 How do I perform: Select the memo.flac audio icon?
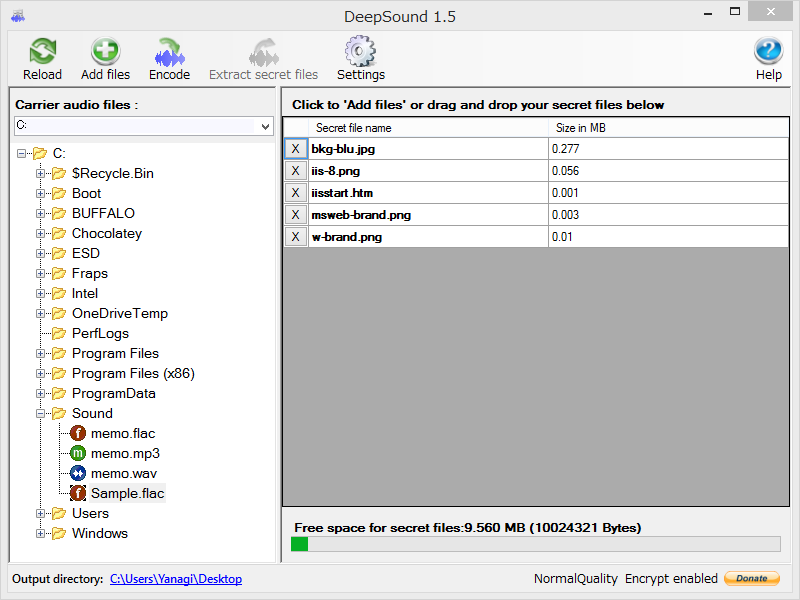(x=78, y=433)
